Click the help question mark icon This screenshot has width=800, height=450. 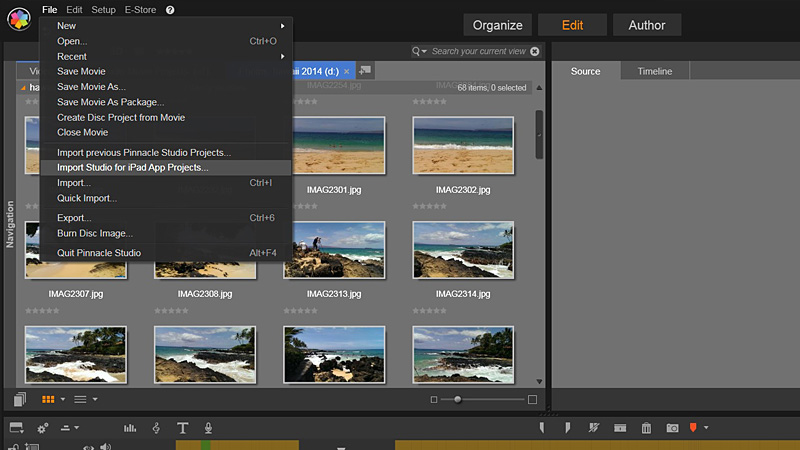[x=170, y=9]
